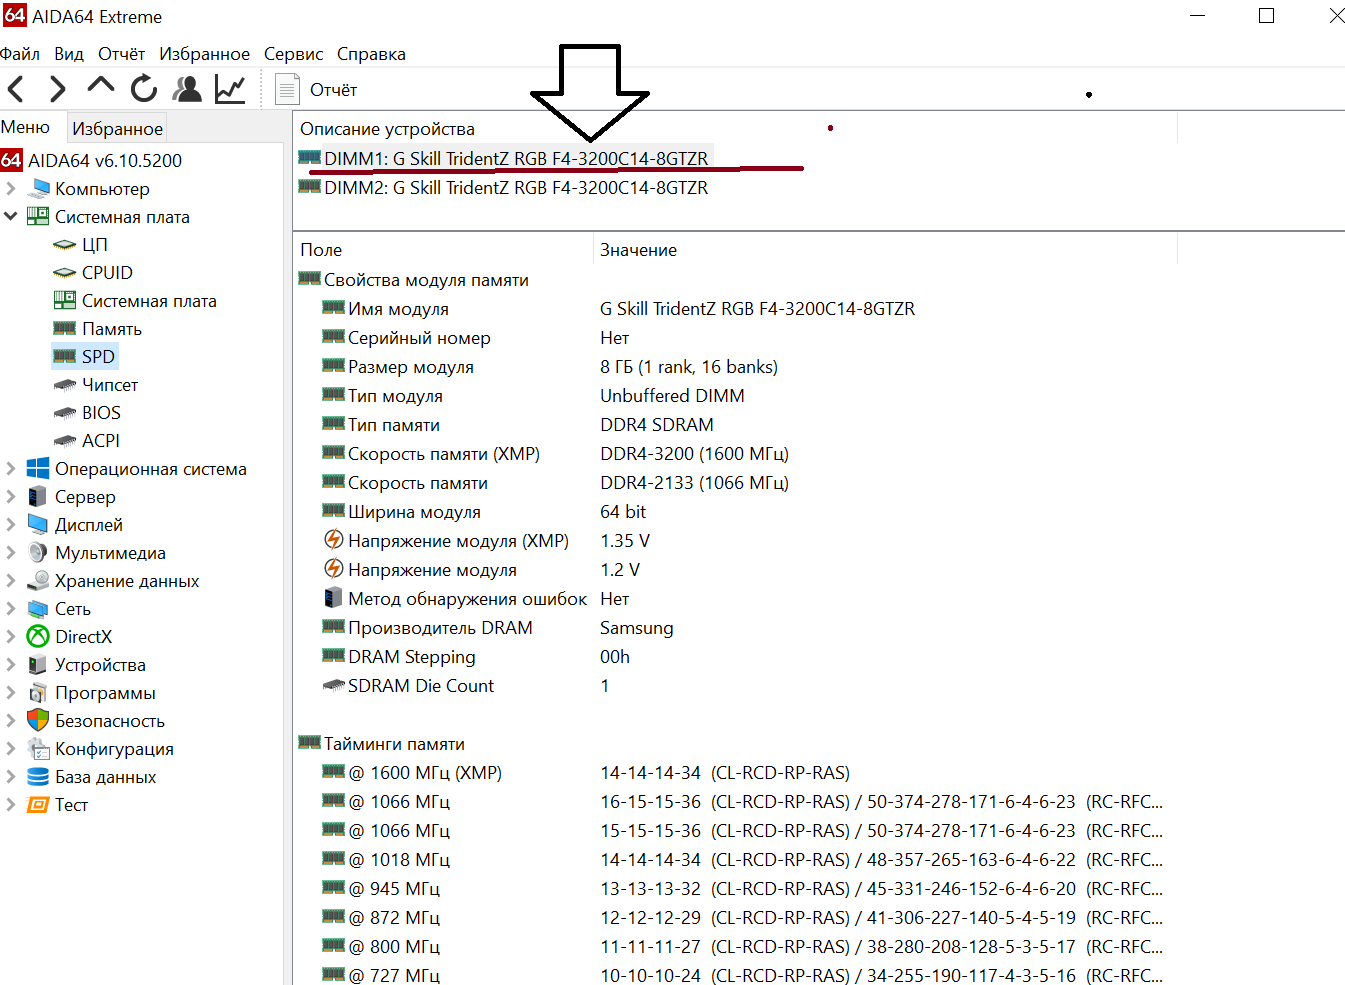Open the Избранное menu in menu bar
The height and width of the screenshot is (985, 1345).
click(204, 54)
